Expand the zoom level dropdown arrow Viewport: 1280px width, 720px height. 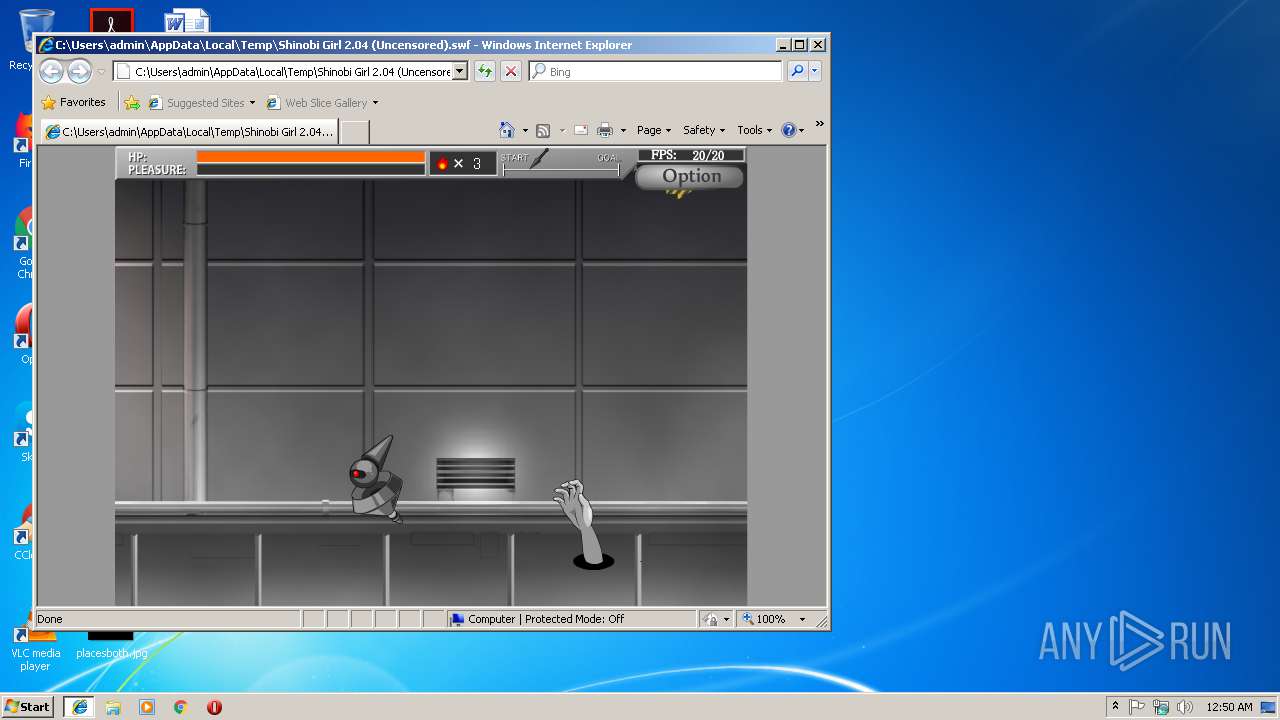coord(802,619)
